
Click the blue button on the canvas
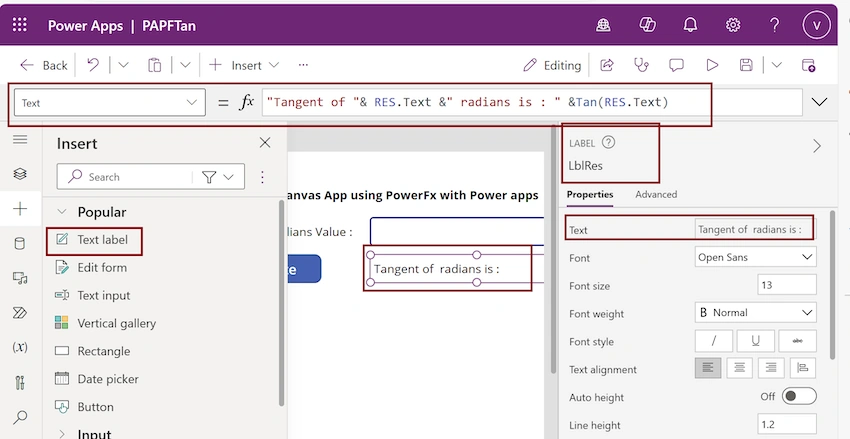[x=305, y=269]
